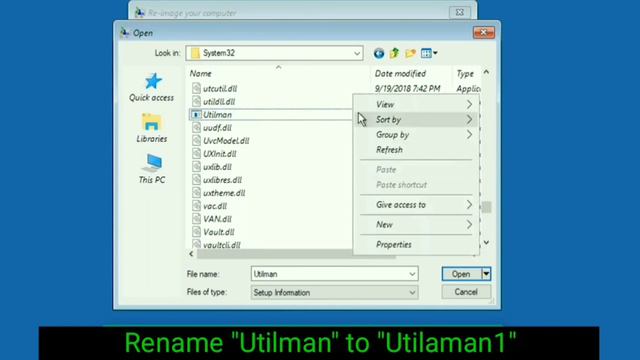Click the vertical scrollbar up arrow
640x360 pixels.
click(487, 72)
